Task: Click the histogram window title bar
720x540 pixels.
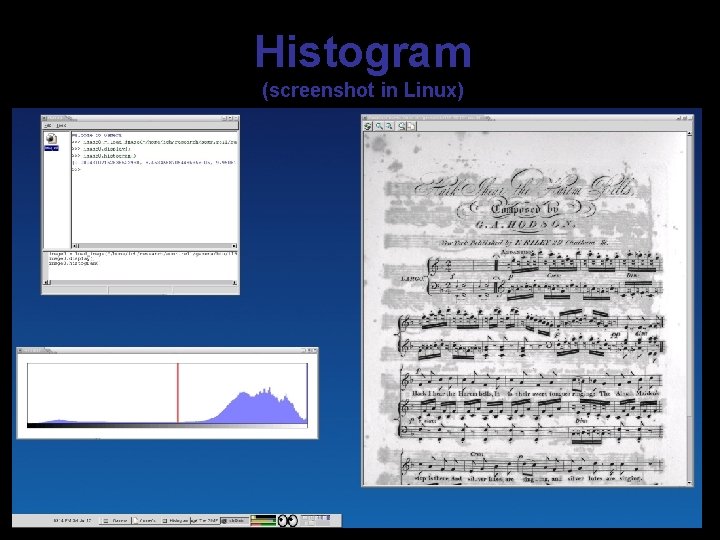Action: click(167, 350)
